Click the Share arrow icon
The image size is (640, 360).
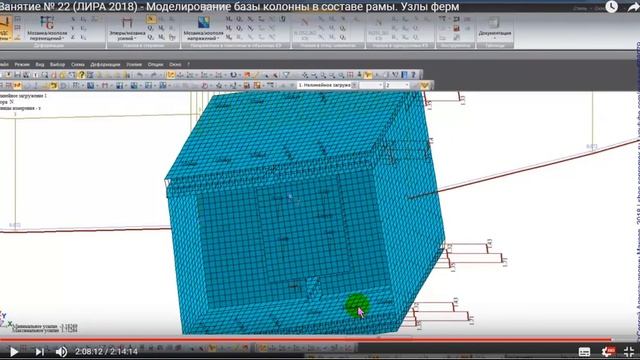(x=633, y=7)
